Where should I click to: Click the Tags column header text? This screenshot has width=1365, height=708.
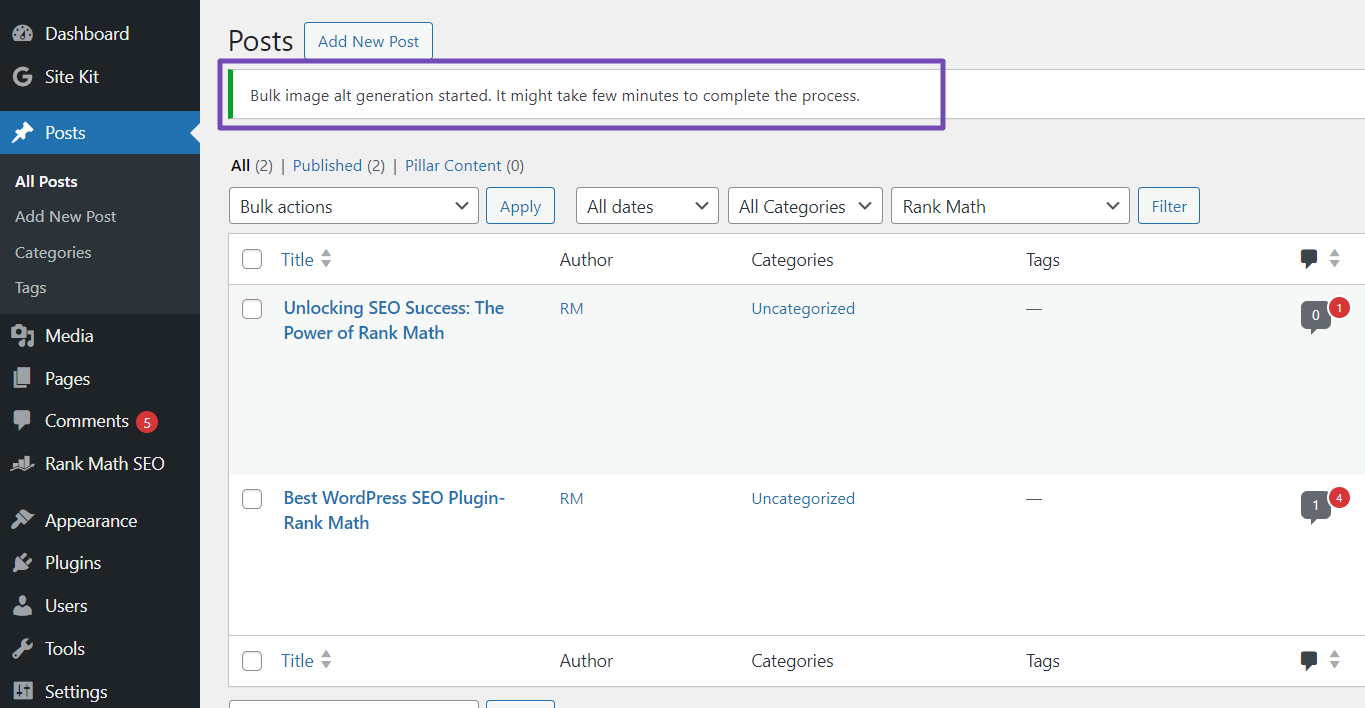1043,260
